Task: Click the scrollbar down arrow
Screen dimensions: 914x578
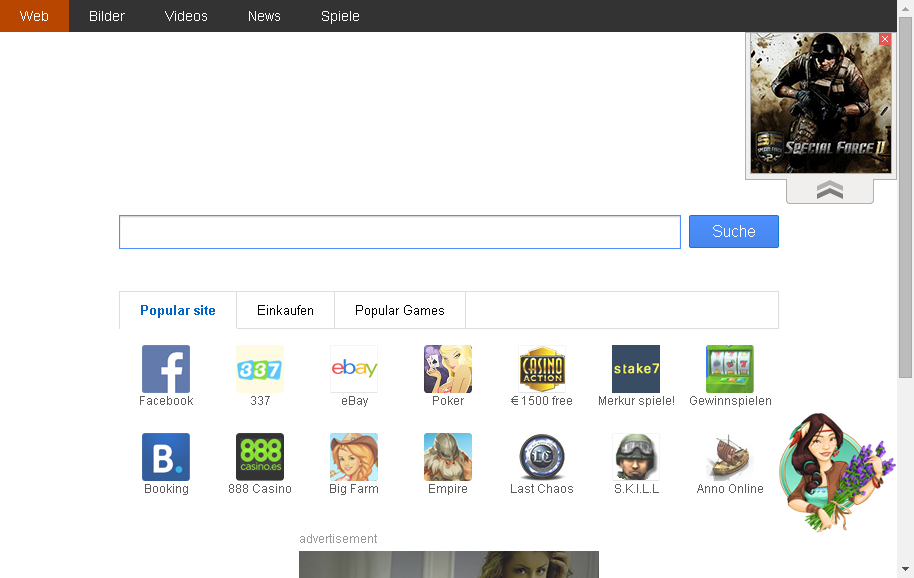Action: click(905, 569)
